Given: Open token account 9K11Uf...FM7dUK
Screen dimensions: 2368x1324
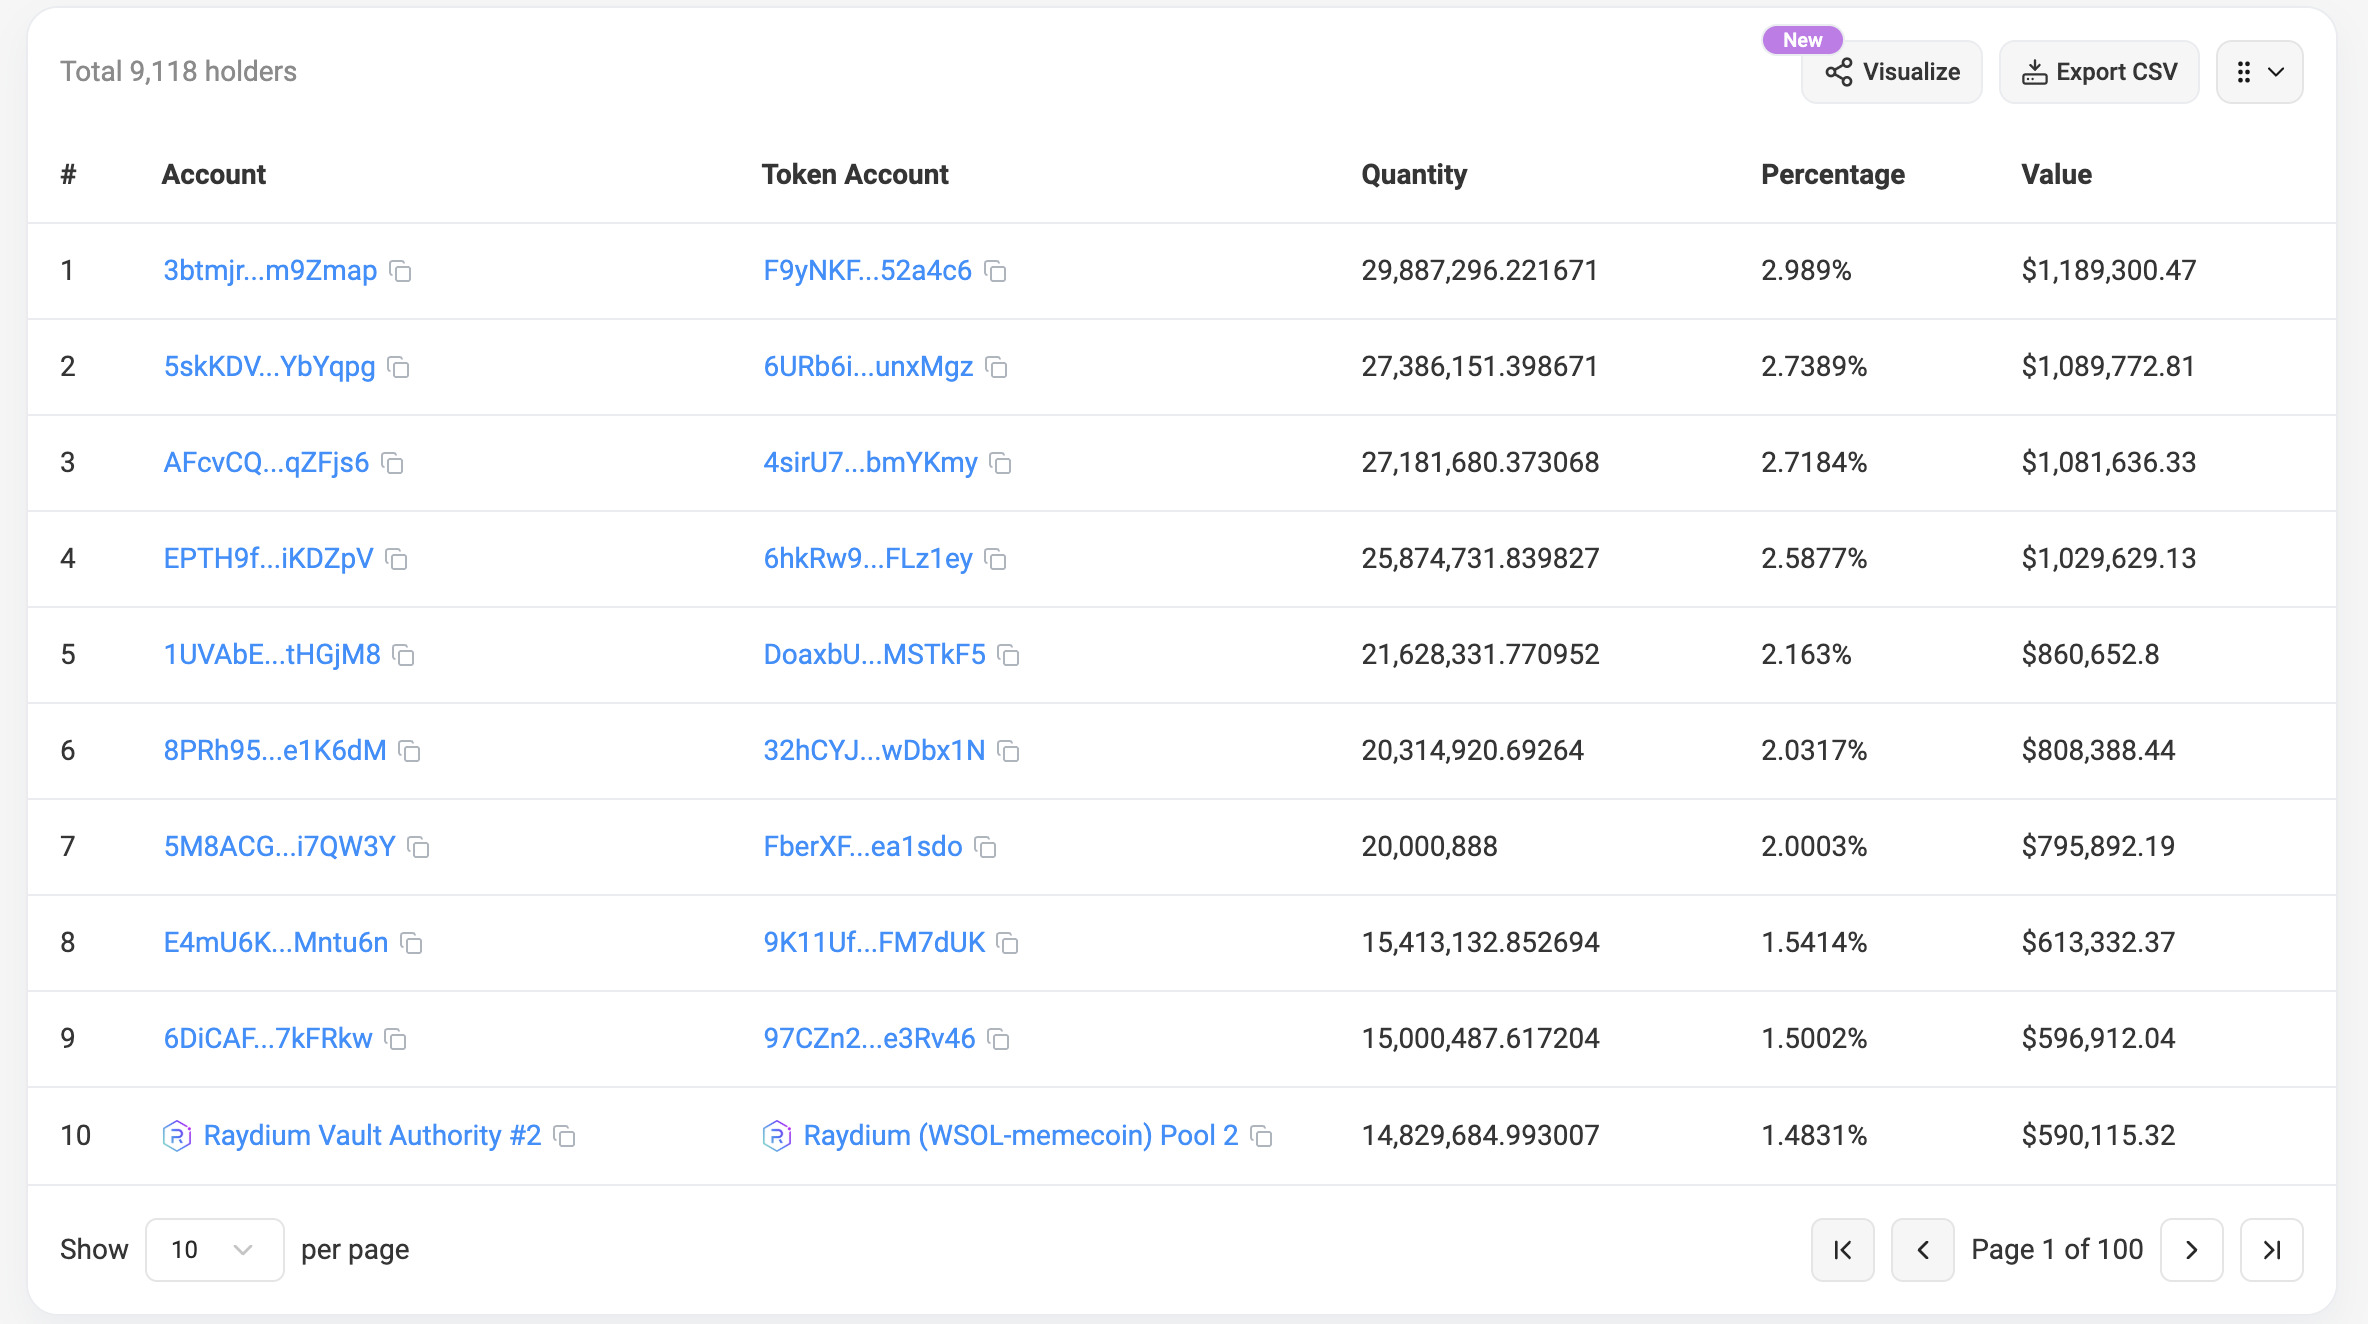Looking at the screenshot, I should (x=874, y=942).
